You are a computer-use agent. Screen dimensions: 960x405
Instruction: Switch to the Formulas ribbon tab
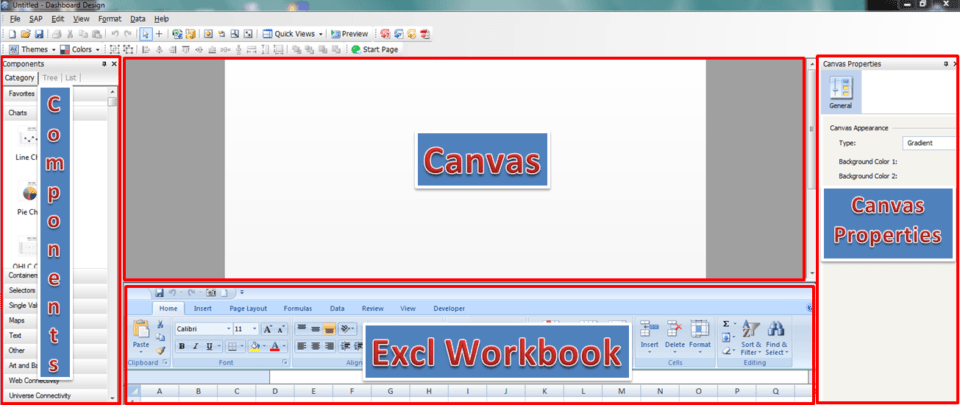(298, 309)
